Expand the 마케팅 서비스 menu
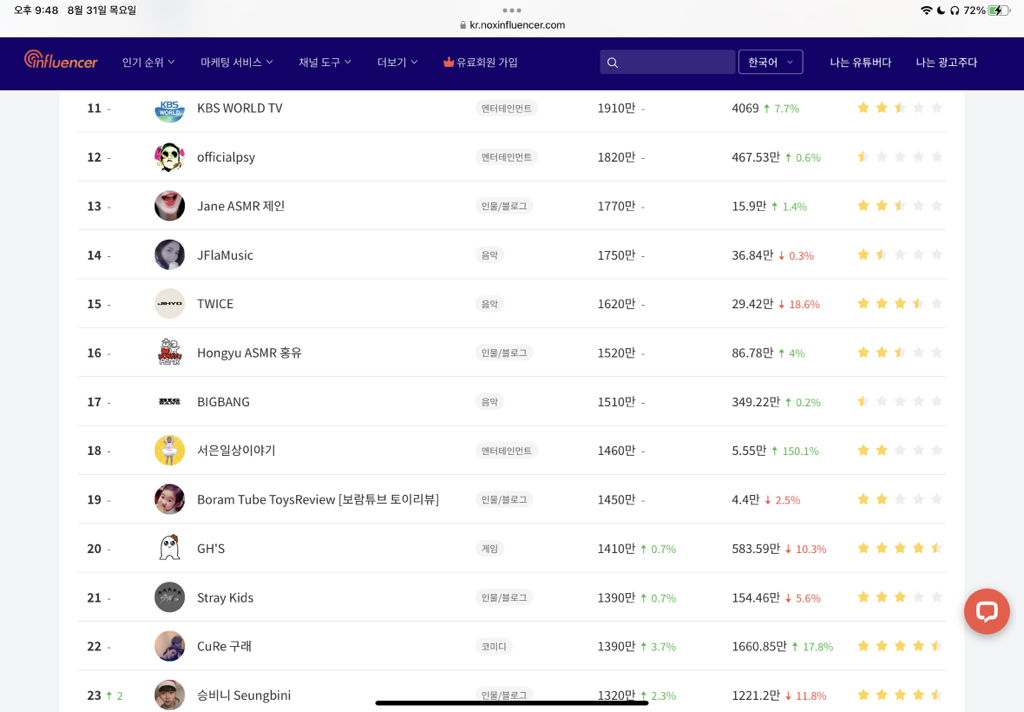The image size is (1024, 712). 236,62
